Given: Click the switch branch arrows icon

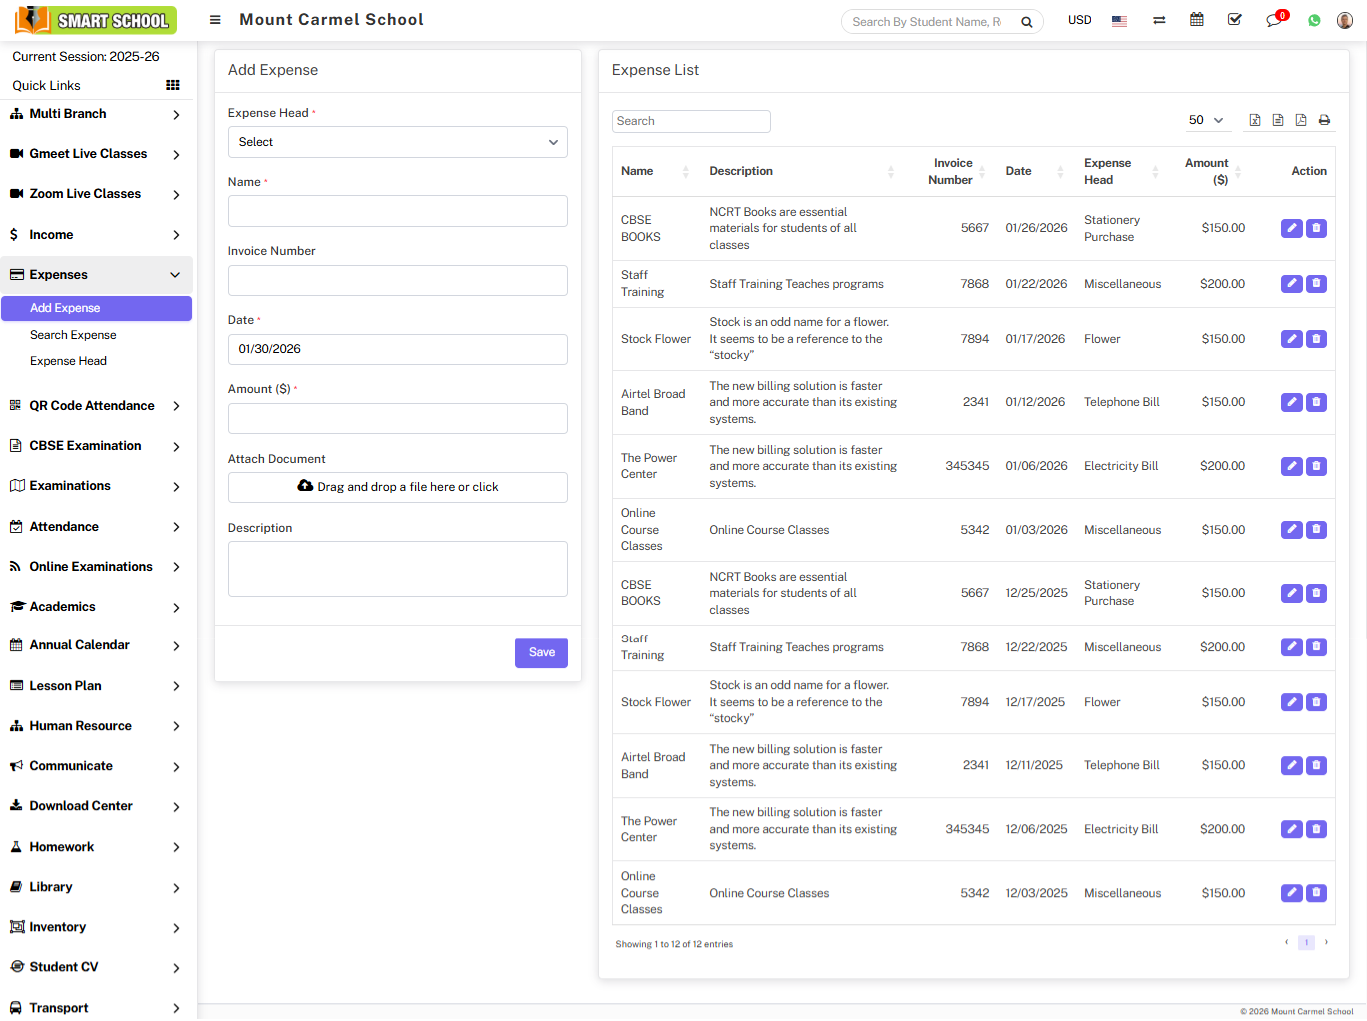Looking at the screenshot, I should click(1159, 20).
